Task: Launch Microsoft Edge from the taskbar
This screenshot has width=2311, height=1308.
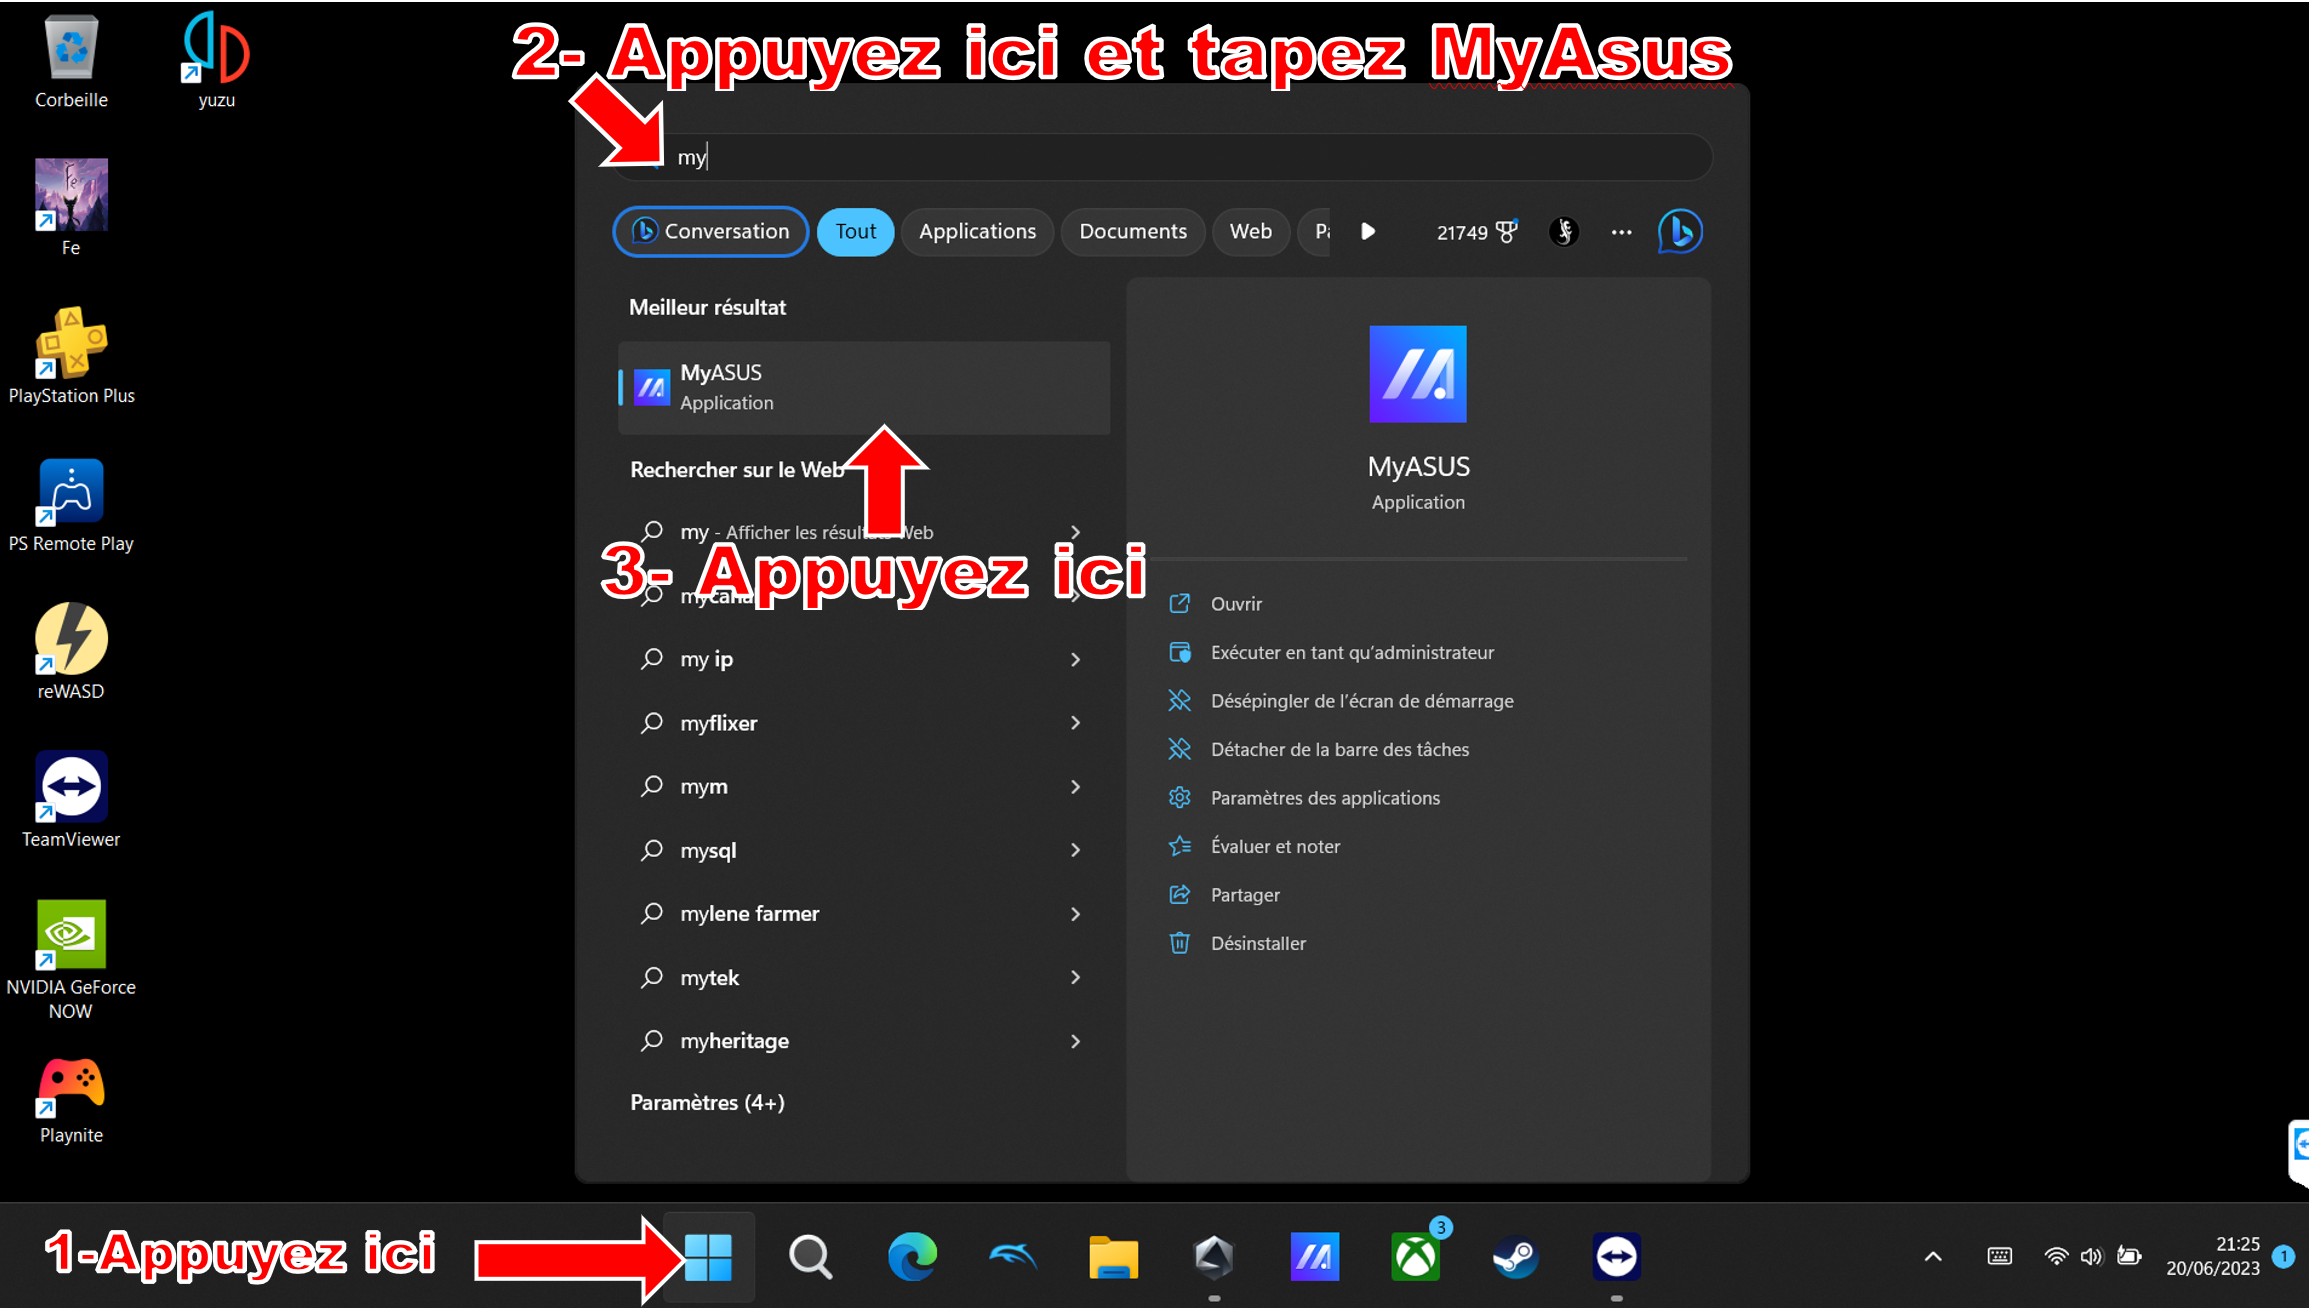Action: click(x=912, y=1256)
